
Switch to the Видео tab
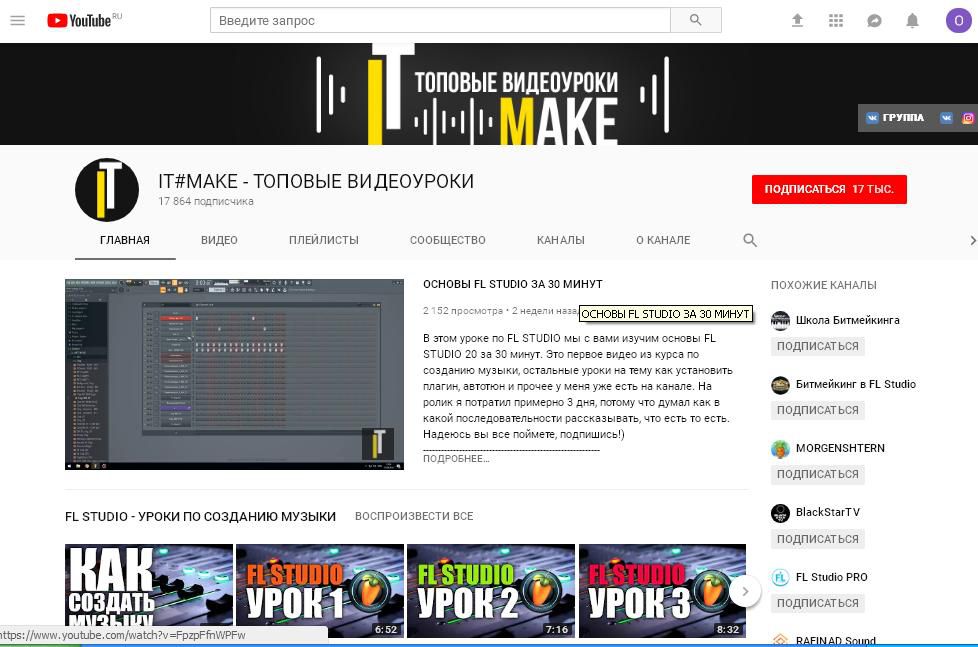pos(219,240)
